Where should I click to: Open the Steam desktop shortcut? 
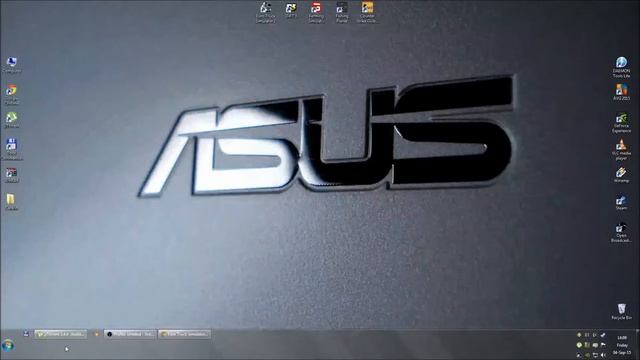[x=621, y=203]
